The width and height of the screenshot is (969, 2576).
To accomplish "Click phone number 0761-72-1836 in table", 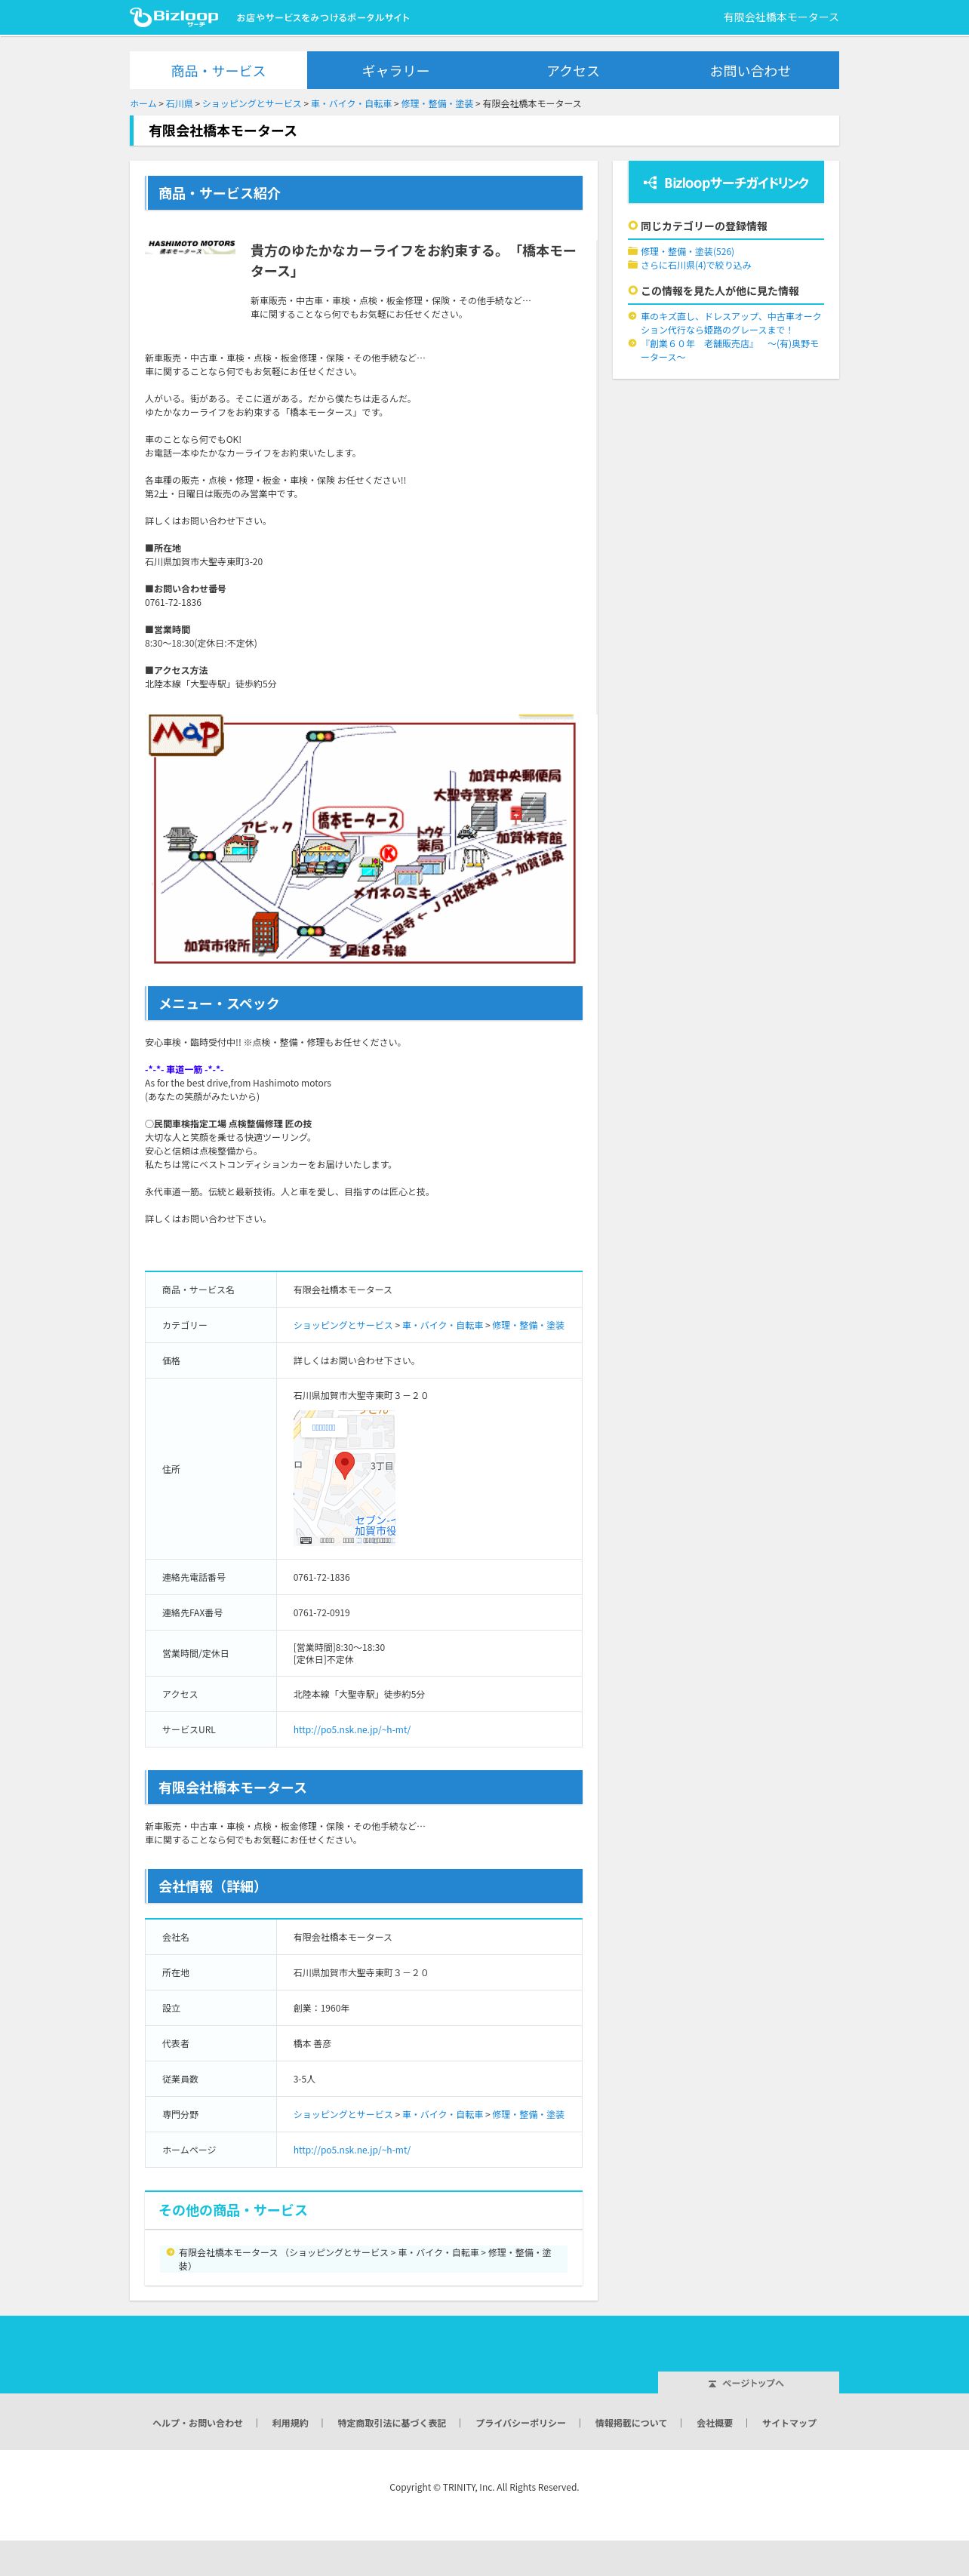I will pyautogui.click(x=322, y=1577).
